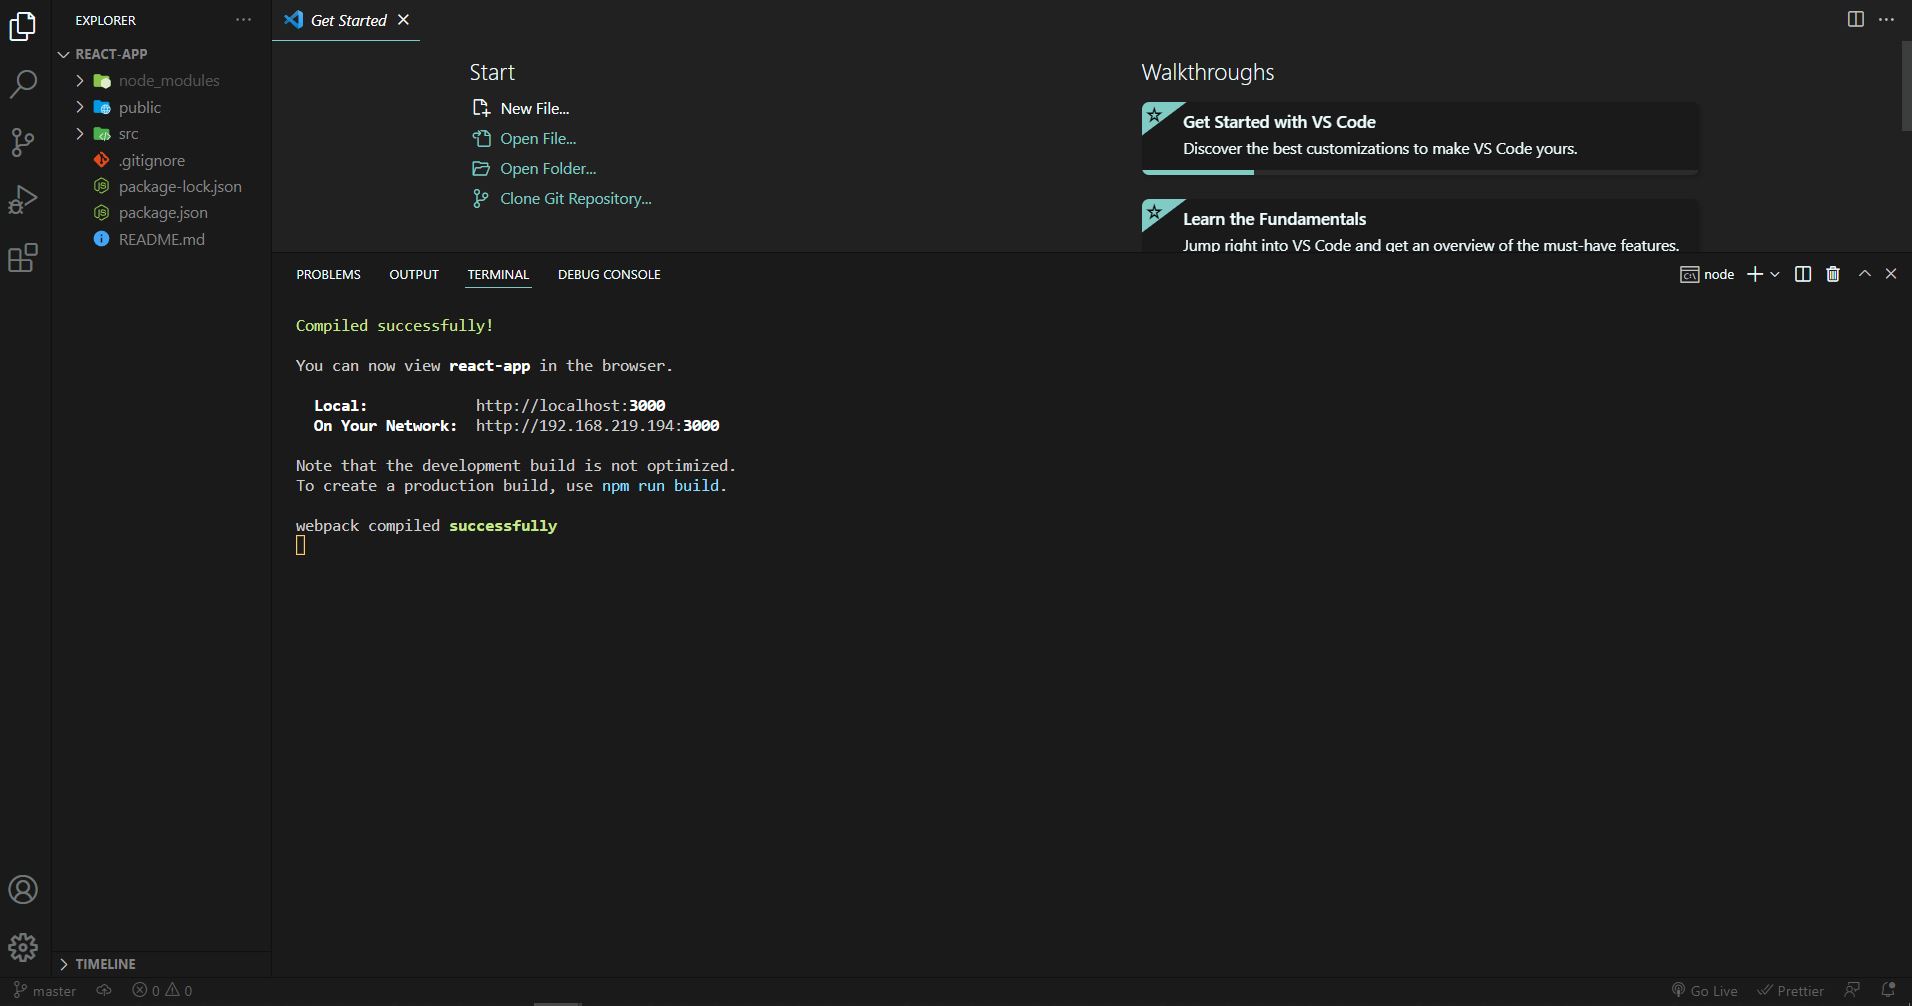Open the Accounts menu icon
This screenshot has height=1006, width=1912.
tap(23, 890)
